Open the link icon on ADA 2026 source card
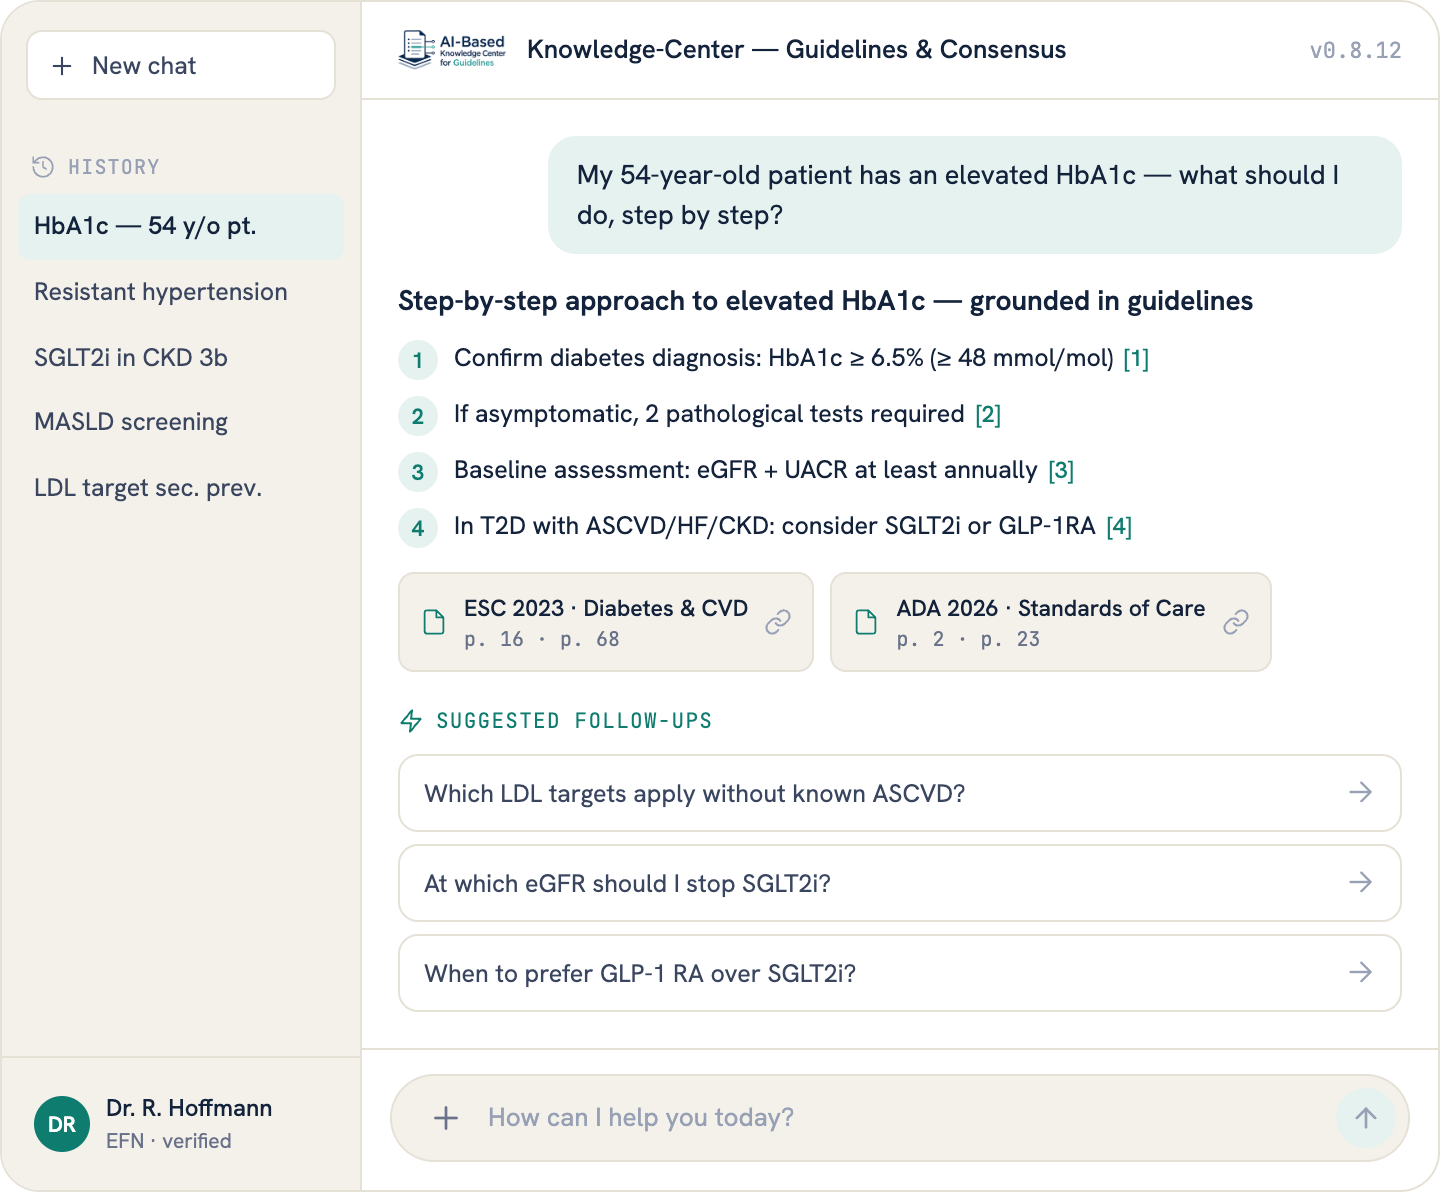 click(x=1236, y=622)
